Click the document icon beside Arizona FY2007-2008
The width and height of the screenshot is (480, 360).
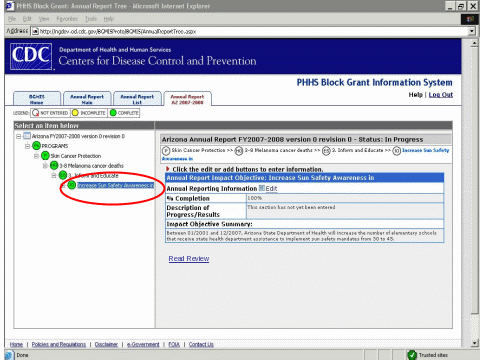click(27, 136)
